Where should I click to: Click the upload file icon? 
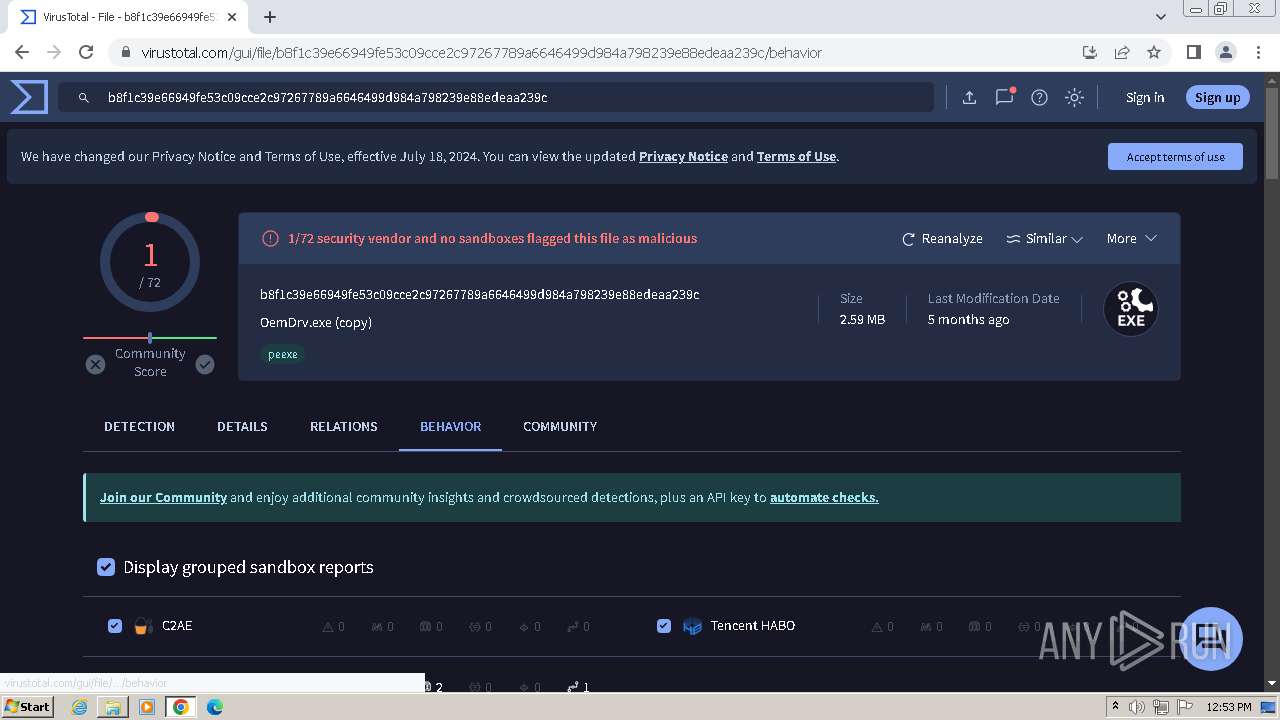(969, 97)
